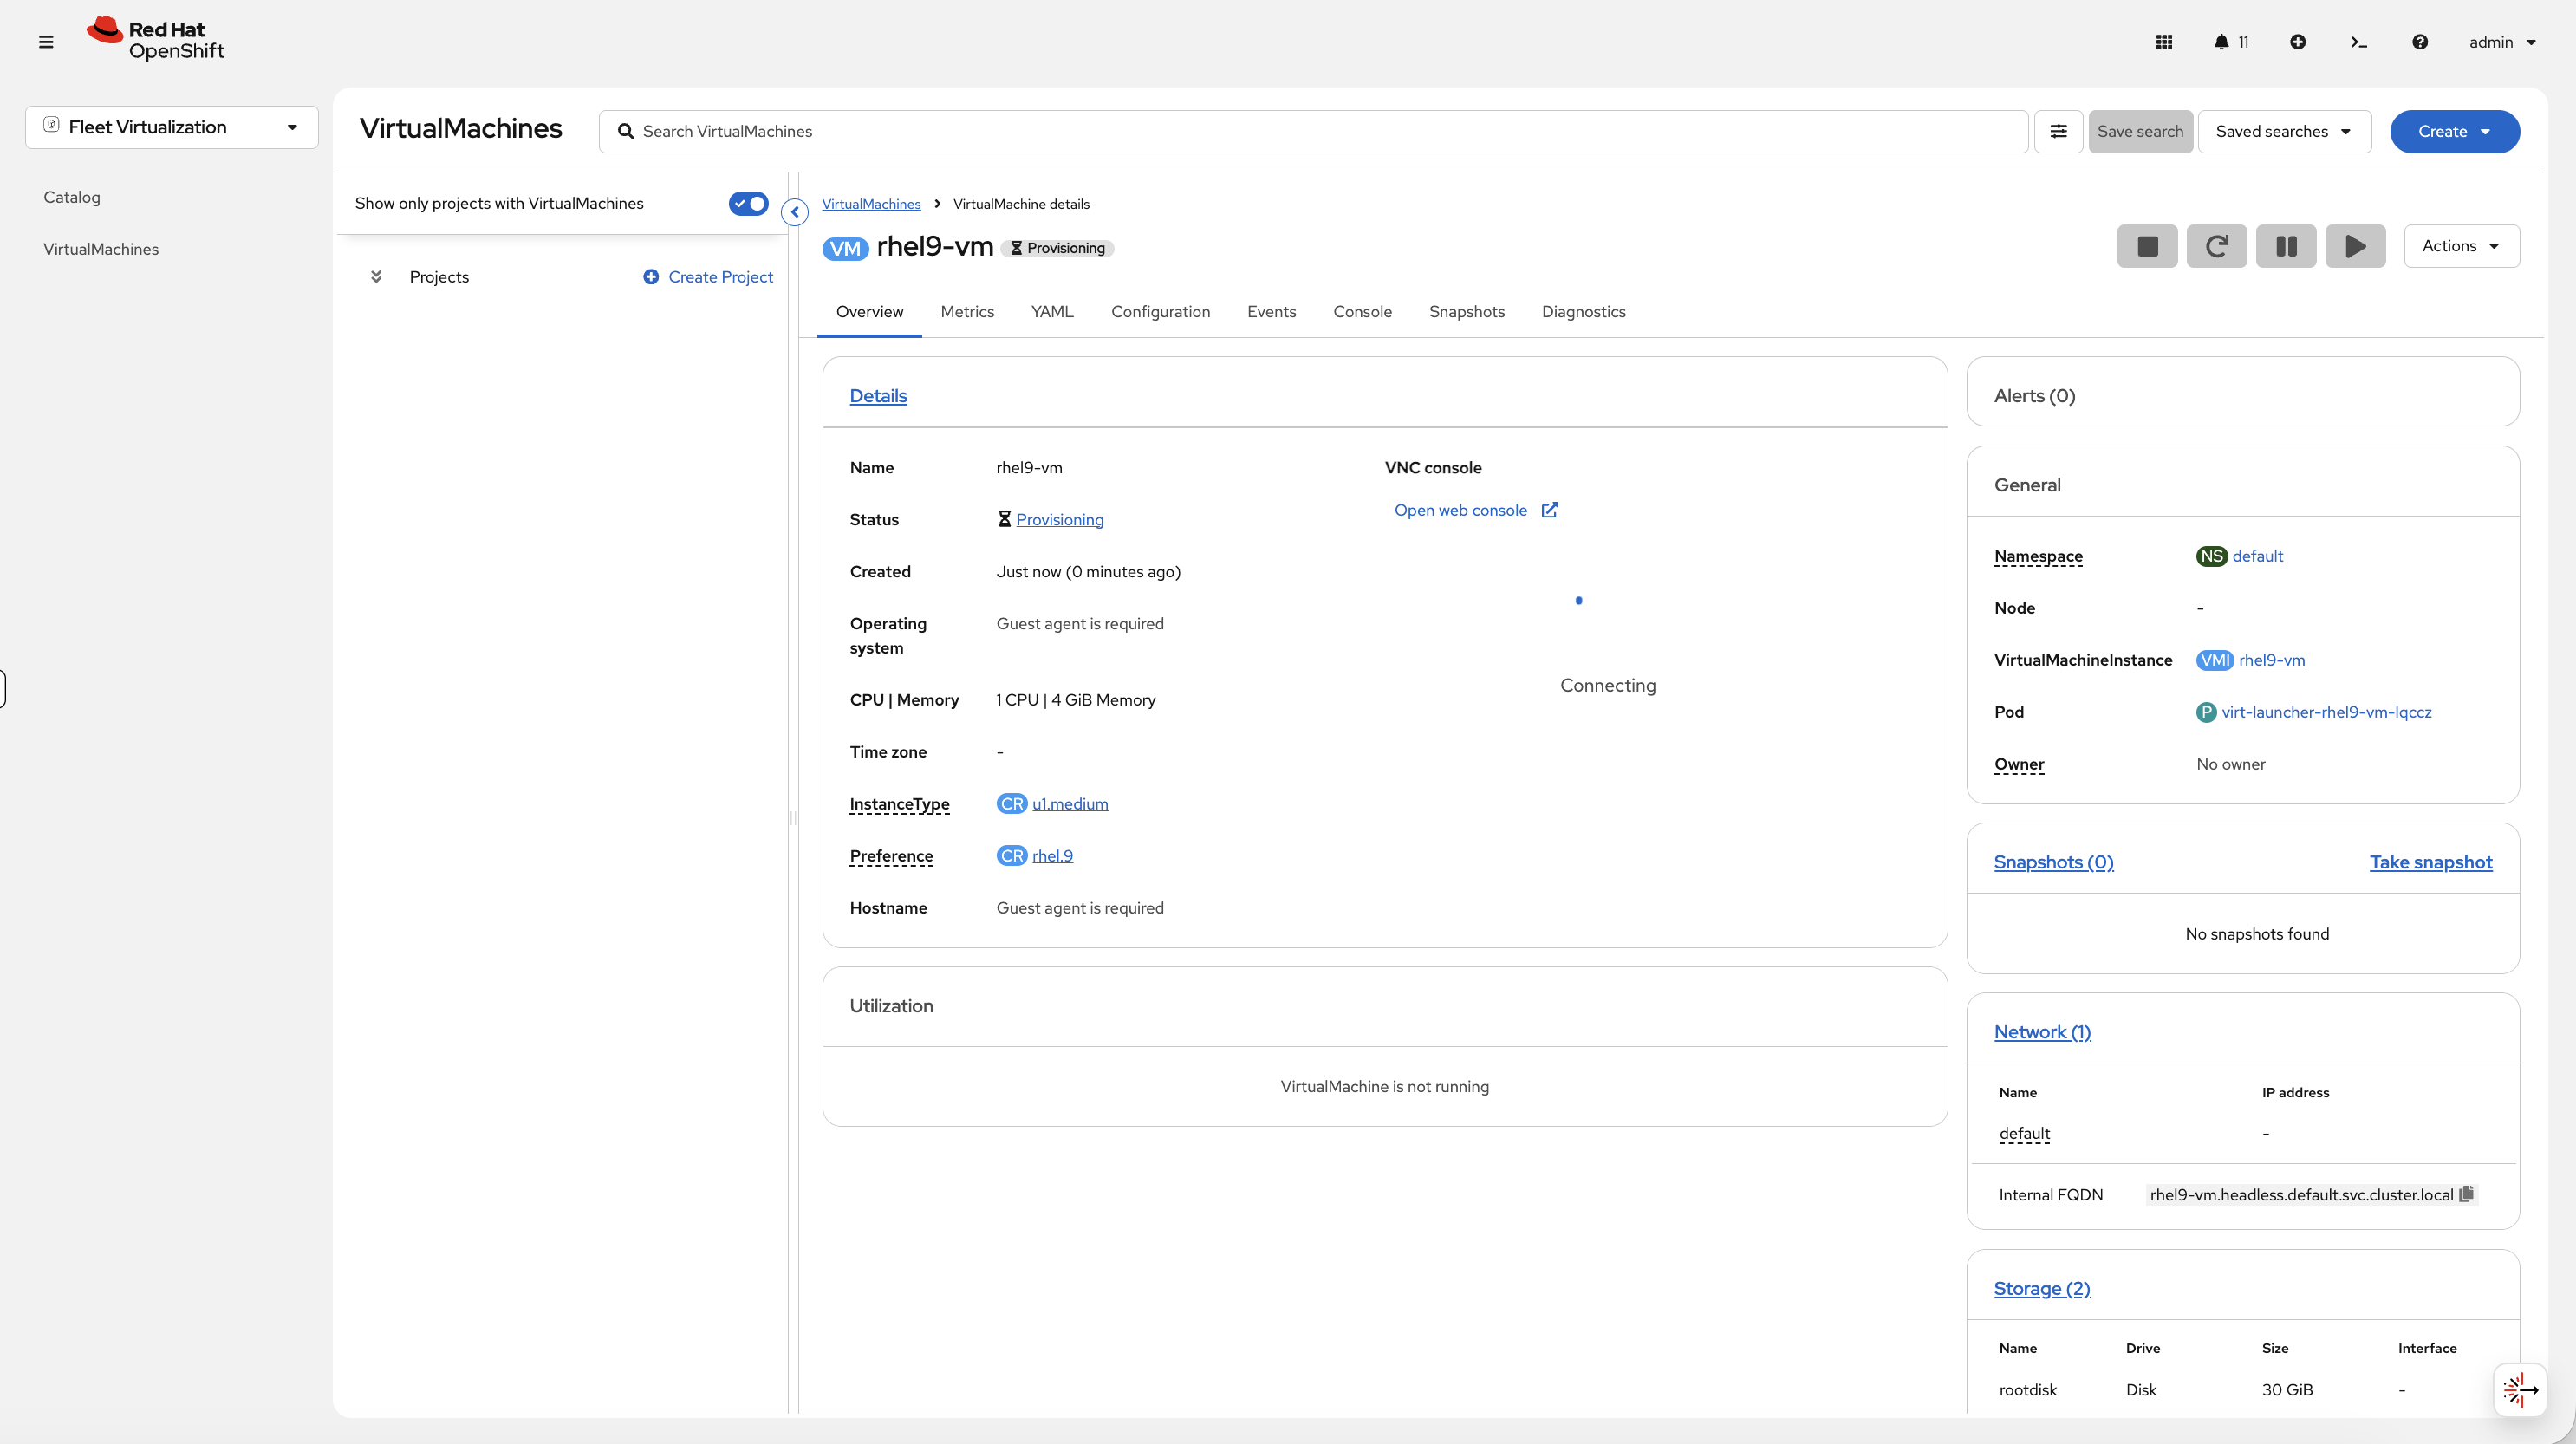2576x1444 pixels.
Task: Open the help question mark icon
Action: (x=2420, y=41)
